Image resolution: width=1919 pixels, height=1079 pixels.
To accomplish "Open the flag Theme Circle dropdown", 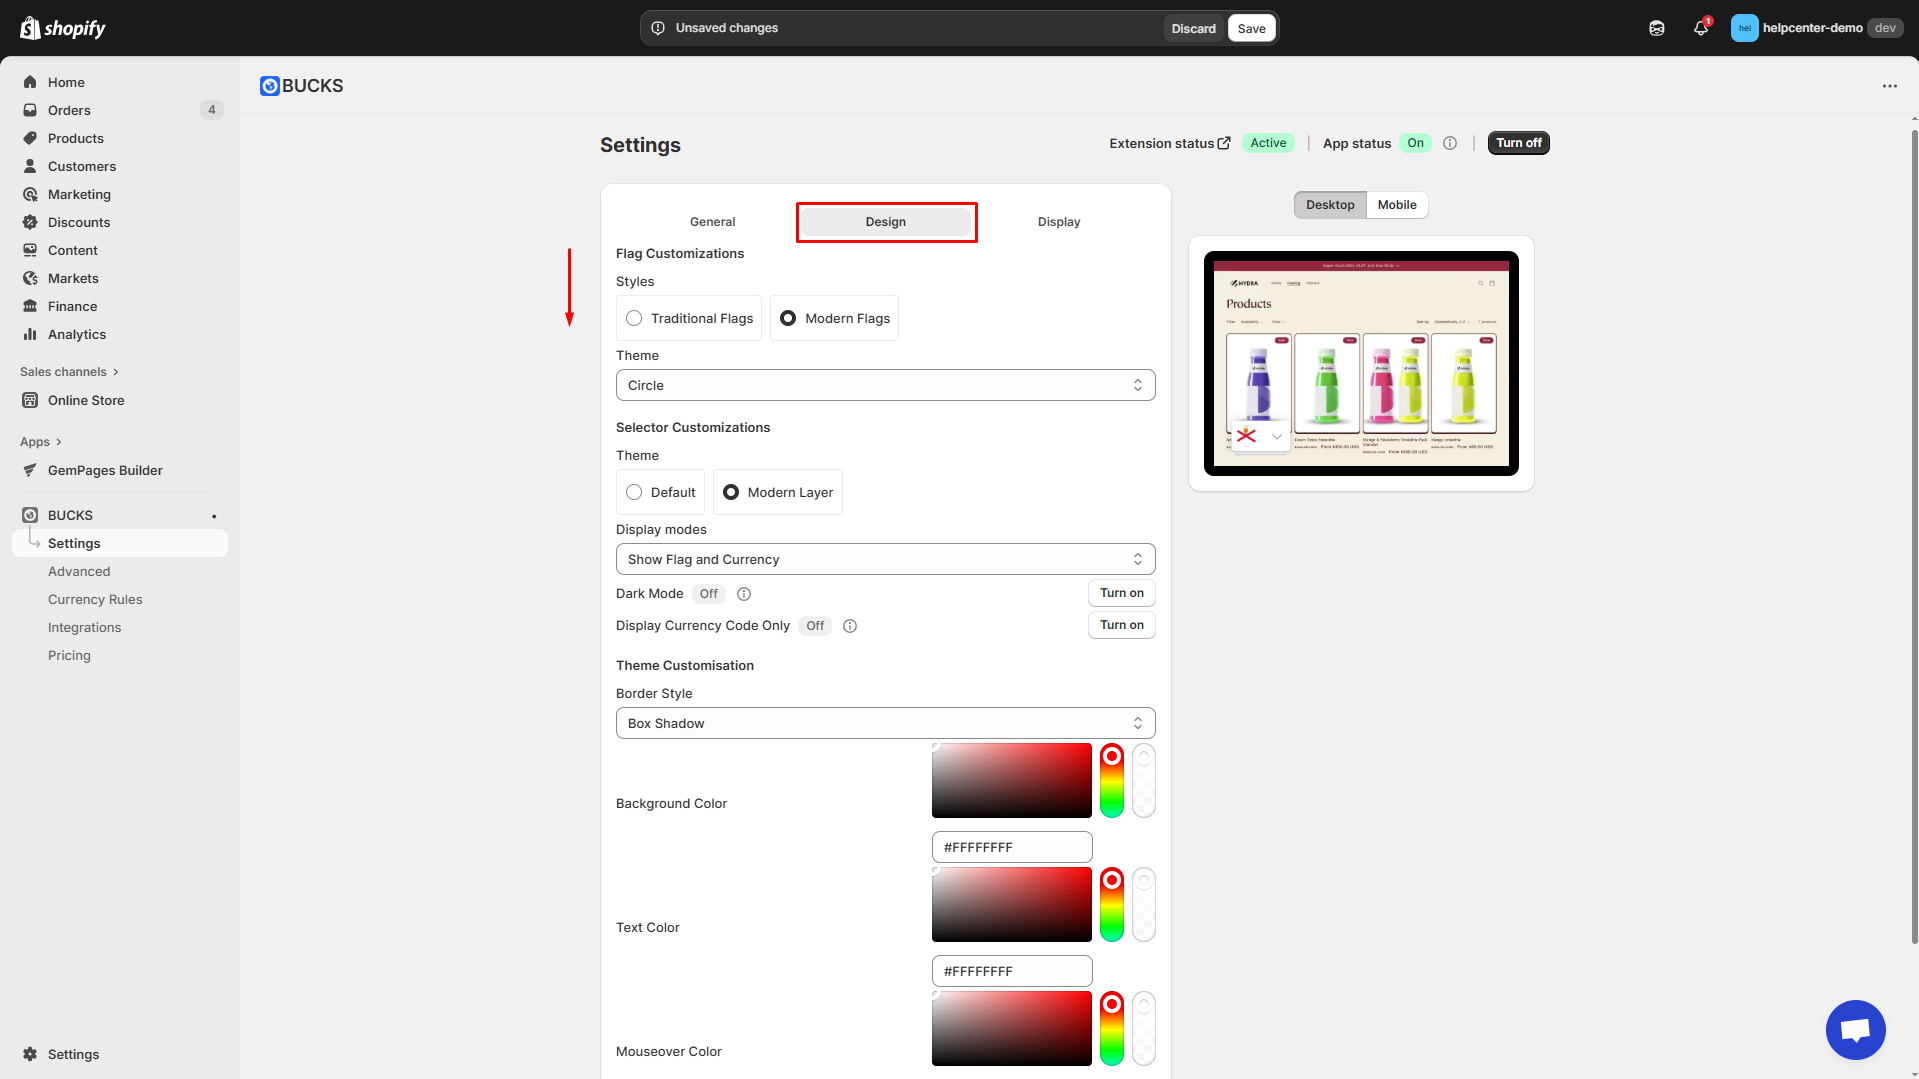I will tap(885, 385).
